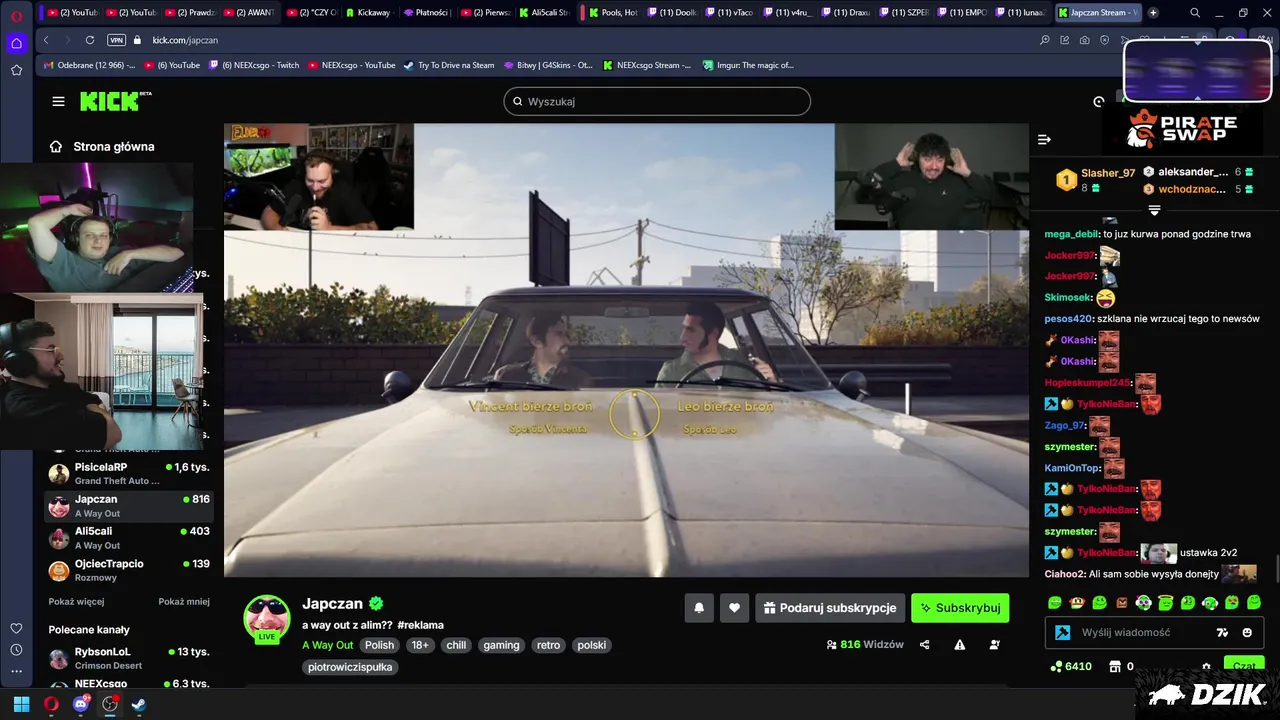
Task: Click the green Subskrybuj button
Action: coord(960,607)
